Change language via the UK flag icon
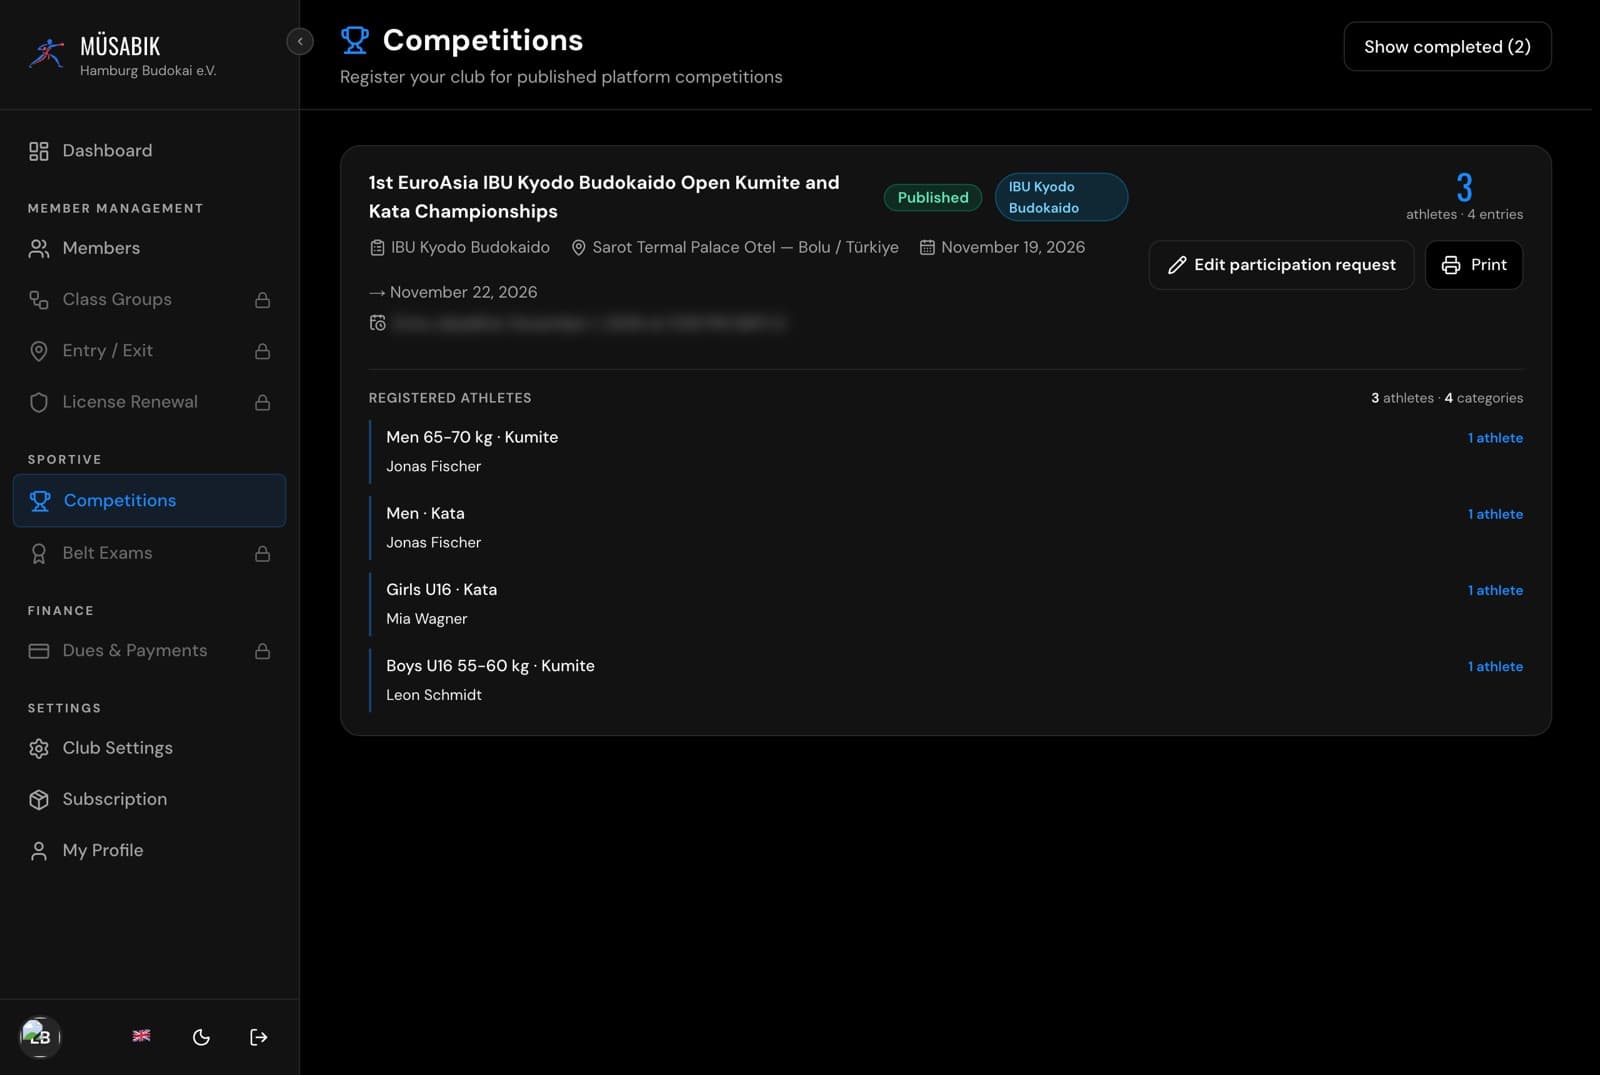 point(142,1036)
